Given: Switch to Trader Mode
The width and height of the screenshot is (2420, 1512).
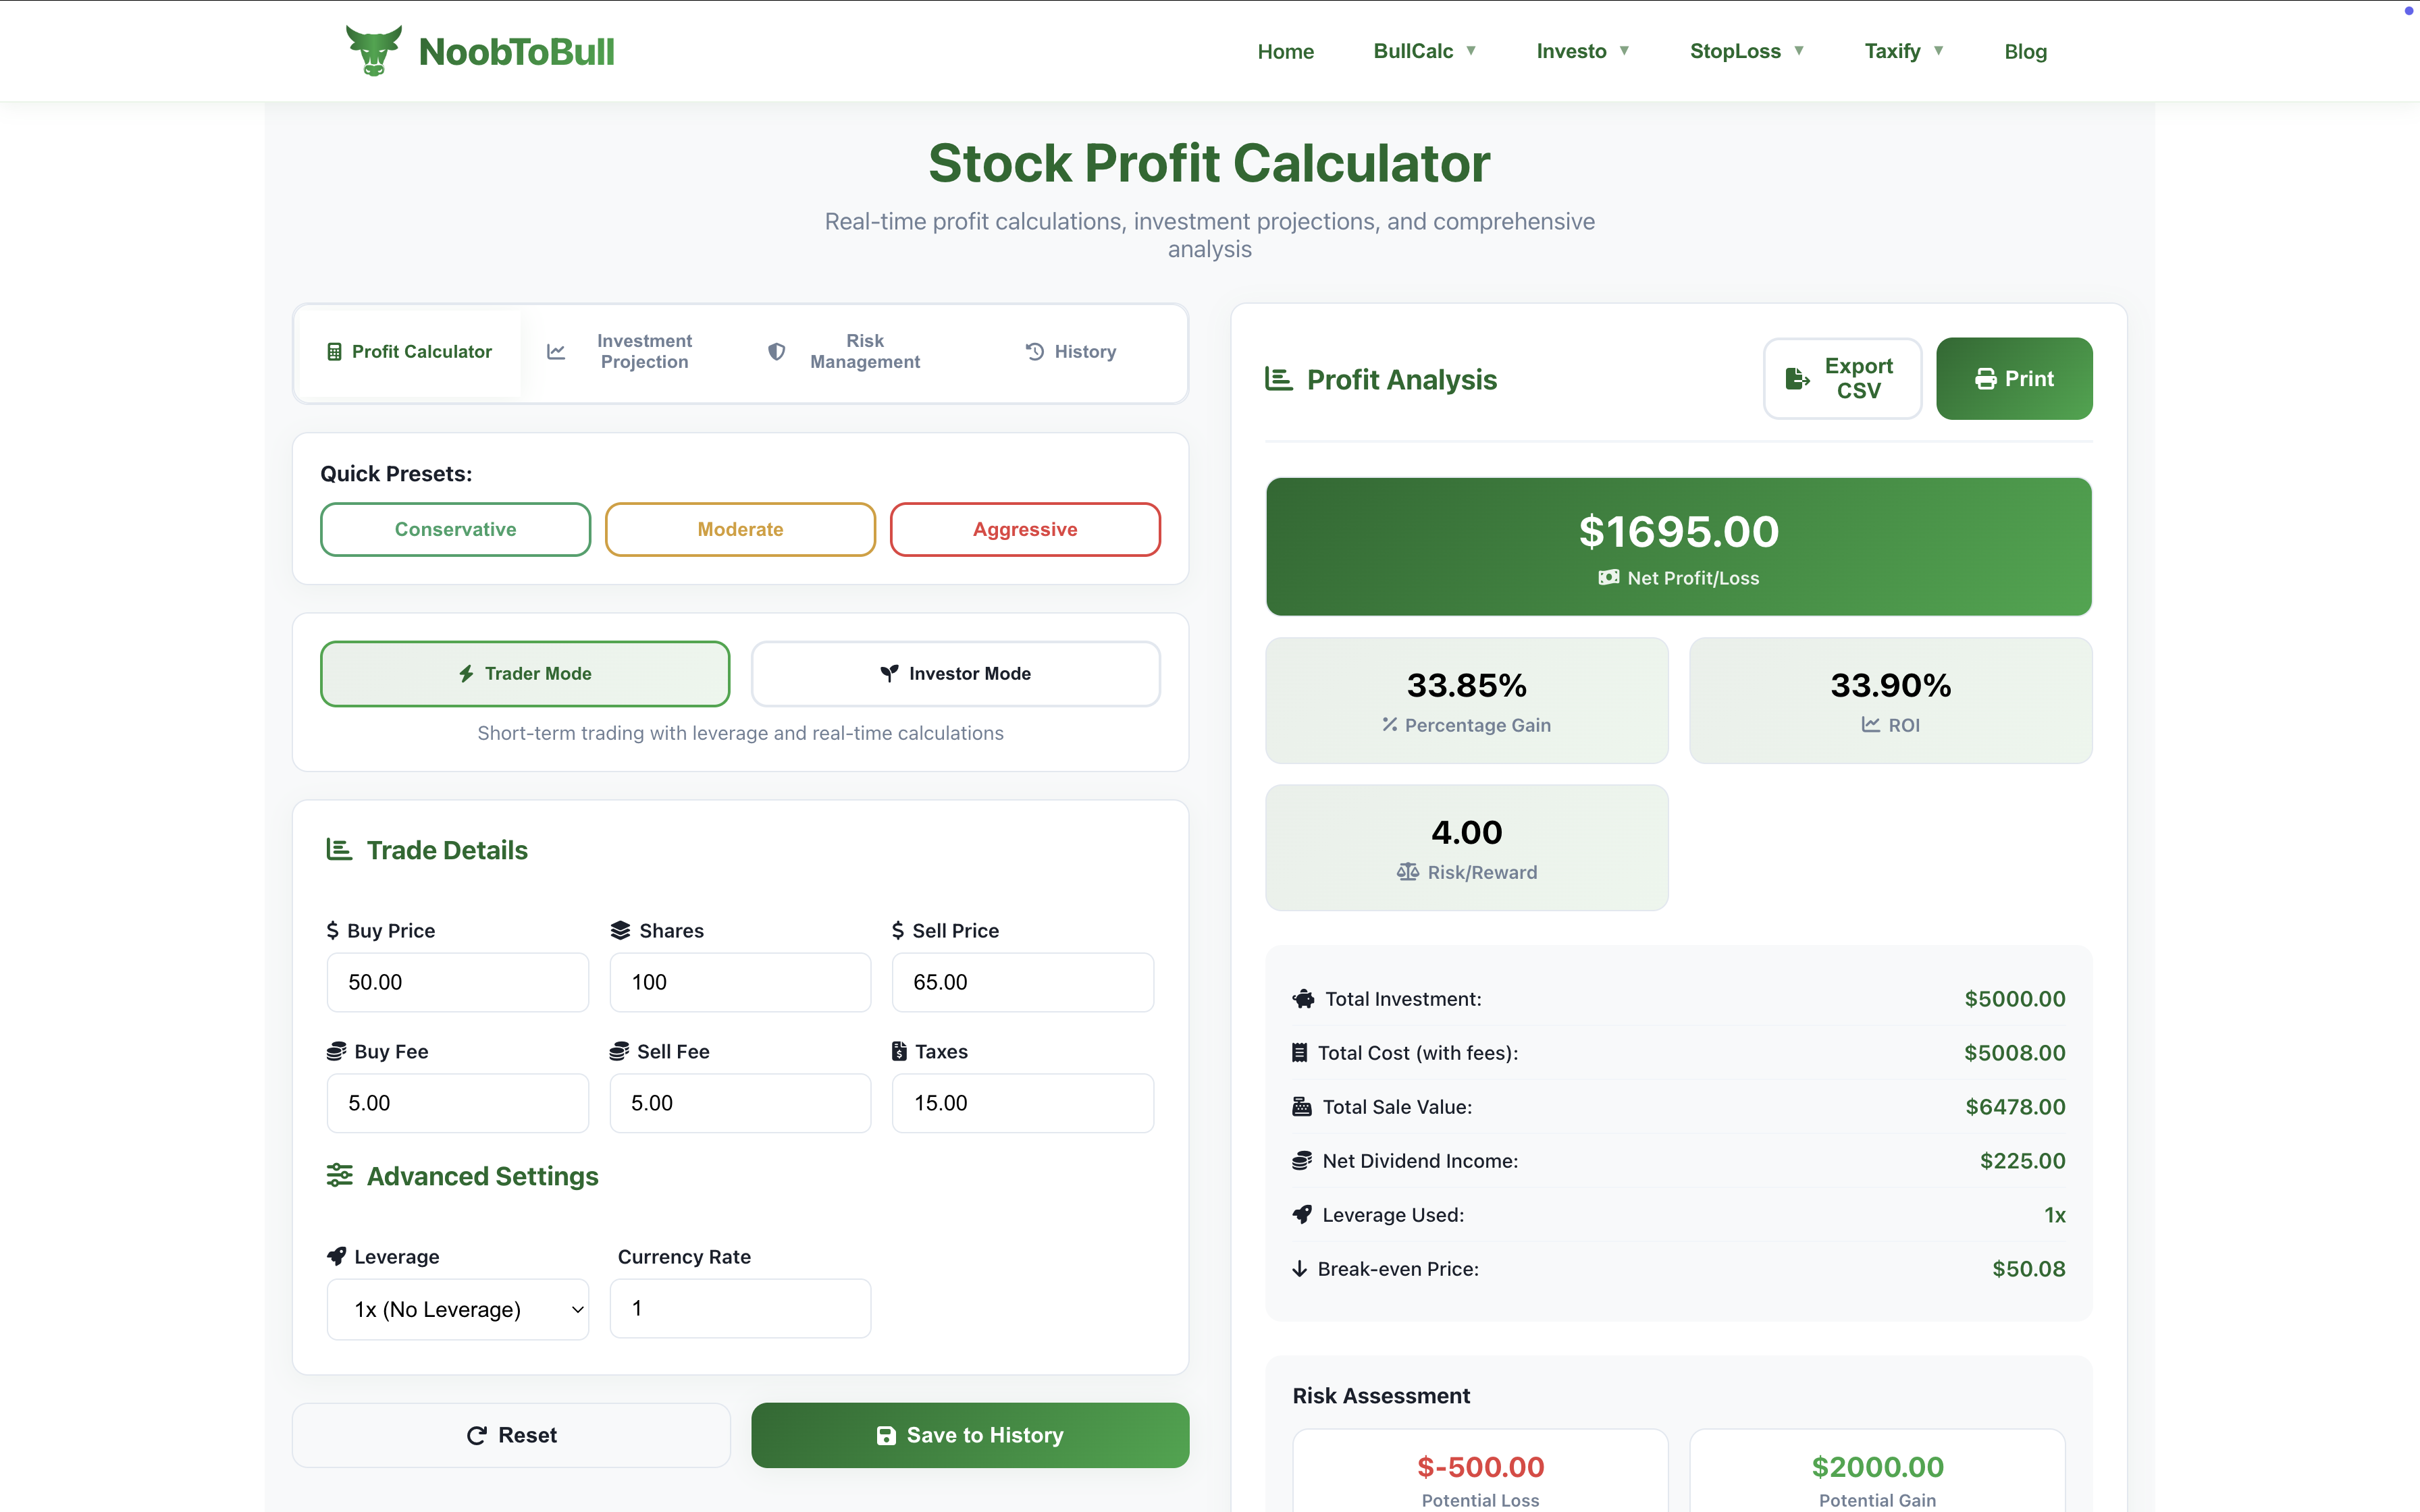Looking at the screenshot, I should pos(525,673).
